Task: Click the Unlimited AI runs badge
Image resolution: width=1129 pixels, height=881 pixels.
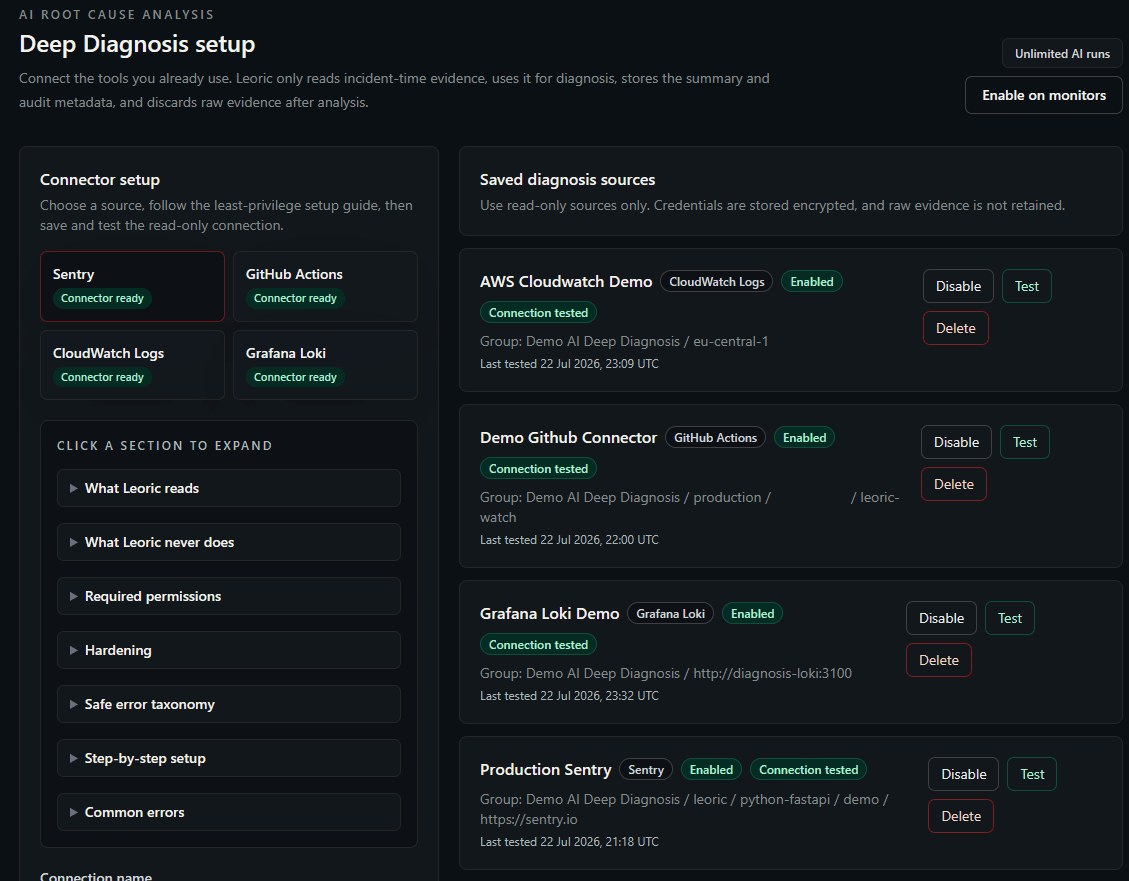Action: (x=1062, y=54)
